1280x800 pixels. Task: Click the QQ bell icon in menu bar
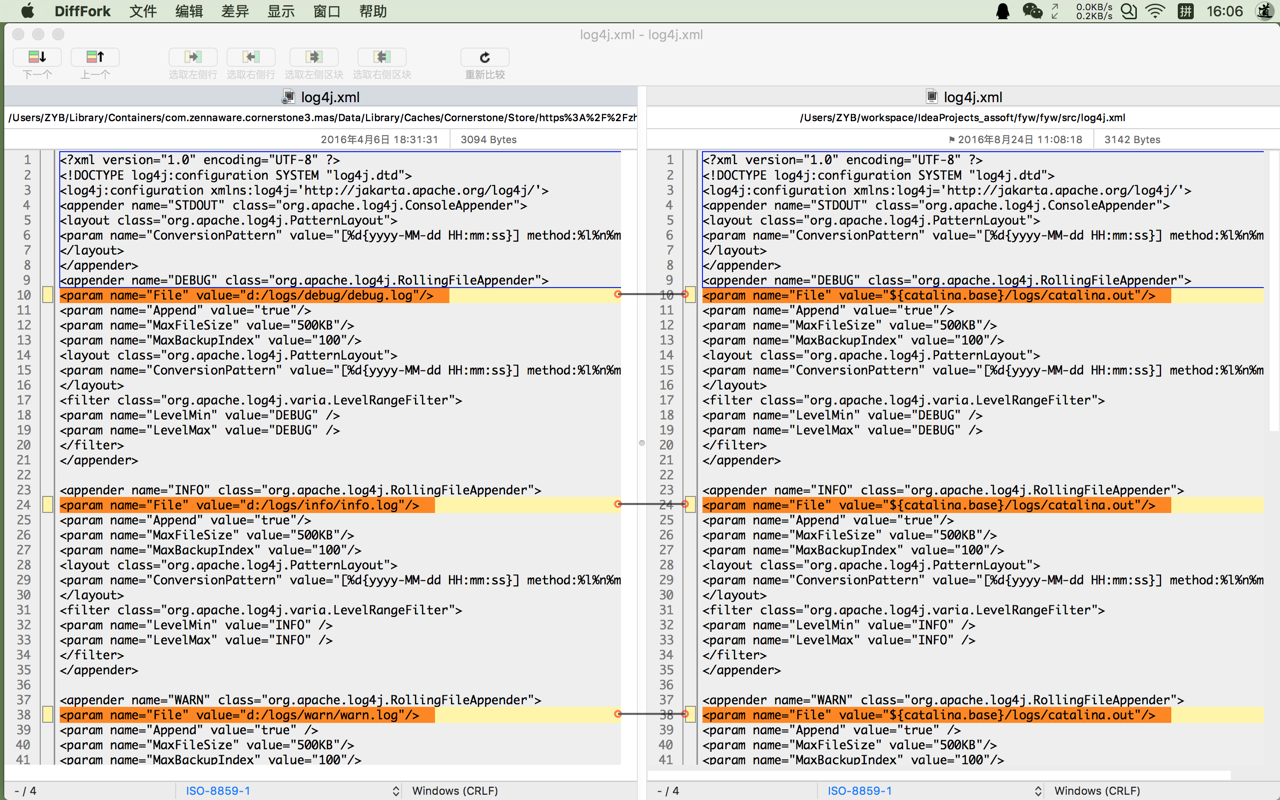point(1003,11)
